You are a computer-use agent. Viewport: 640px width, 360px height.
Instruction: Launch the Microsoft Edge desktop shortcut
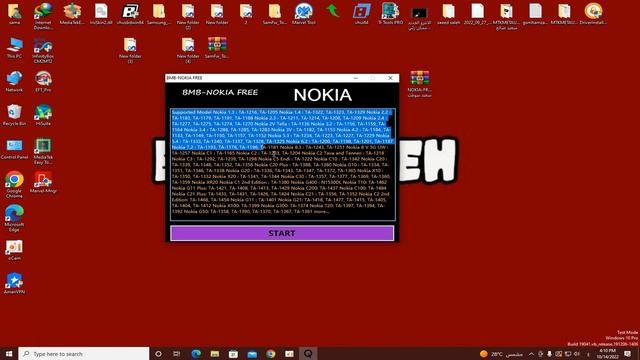(x=14, y=218)
